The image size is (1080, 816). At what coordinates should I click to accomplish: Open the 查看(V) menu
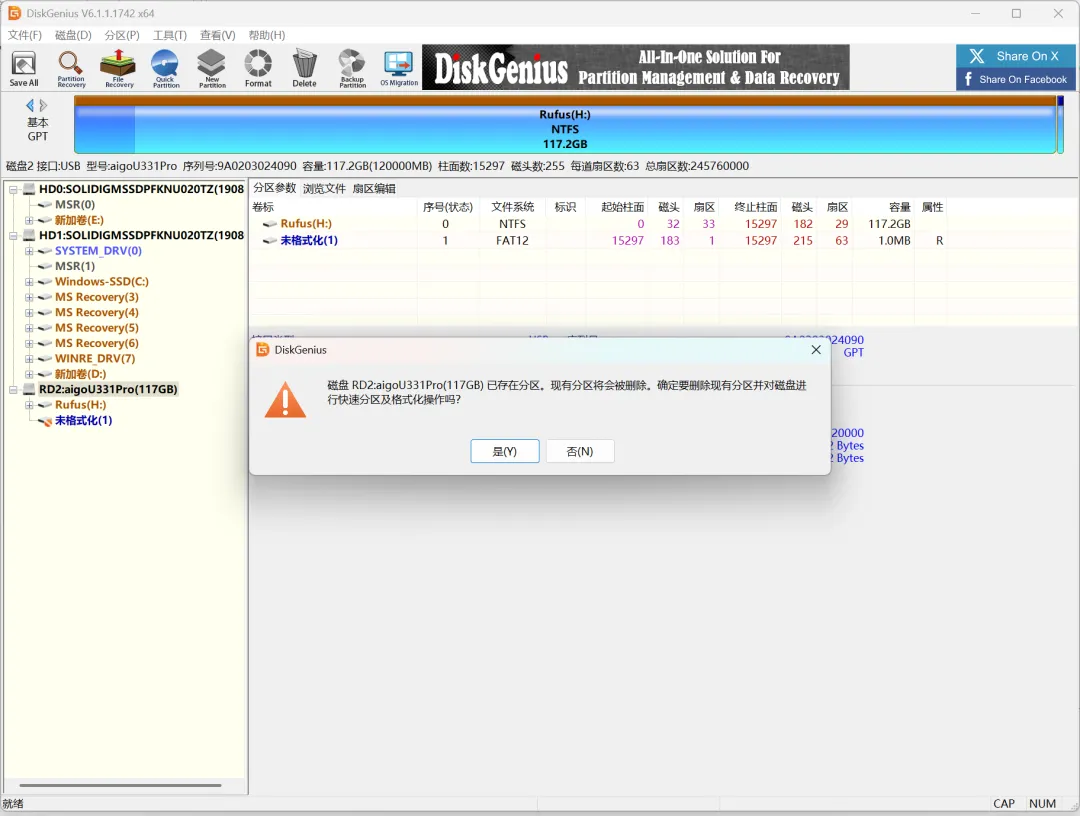[218, 35]
